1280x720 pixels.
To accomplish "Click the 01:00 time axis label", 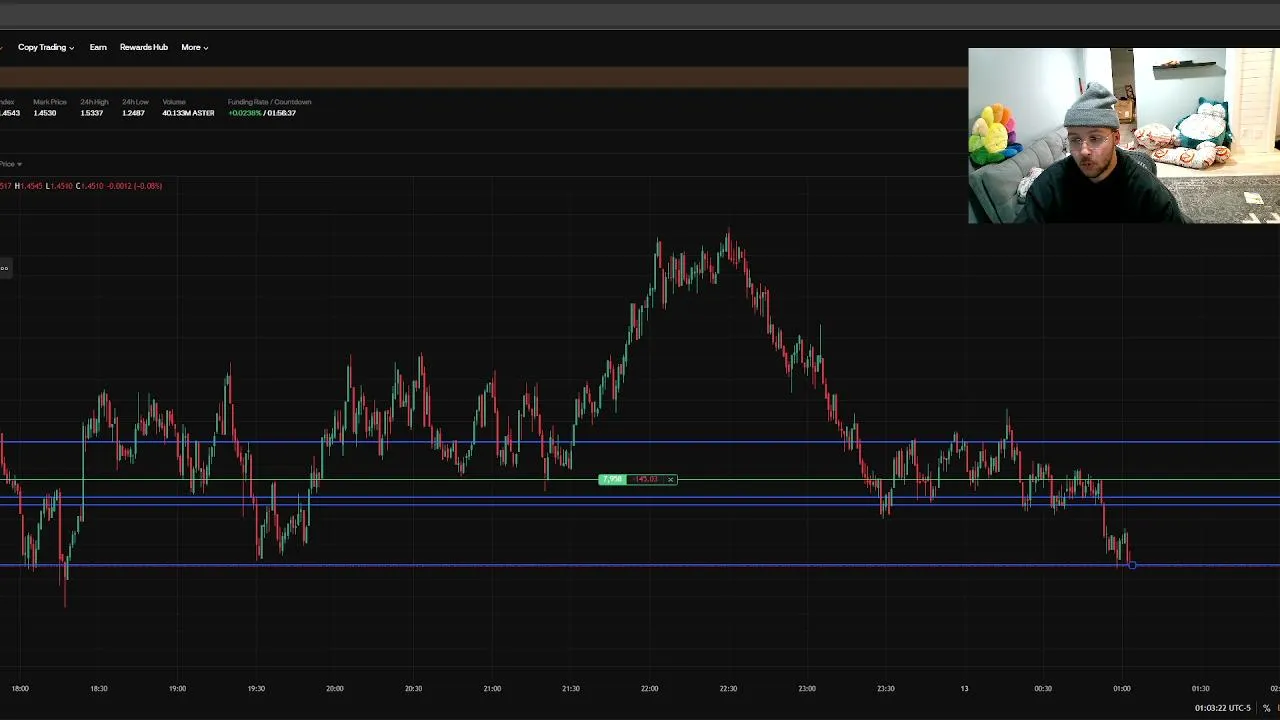I will pyautogui.click(x=1122, y=688).
